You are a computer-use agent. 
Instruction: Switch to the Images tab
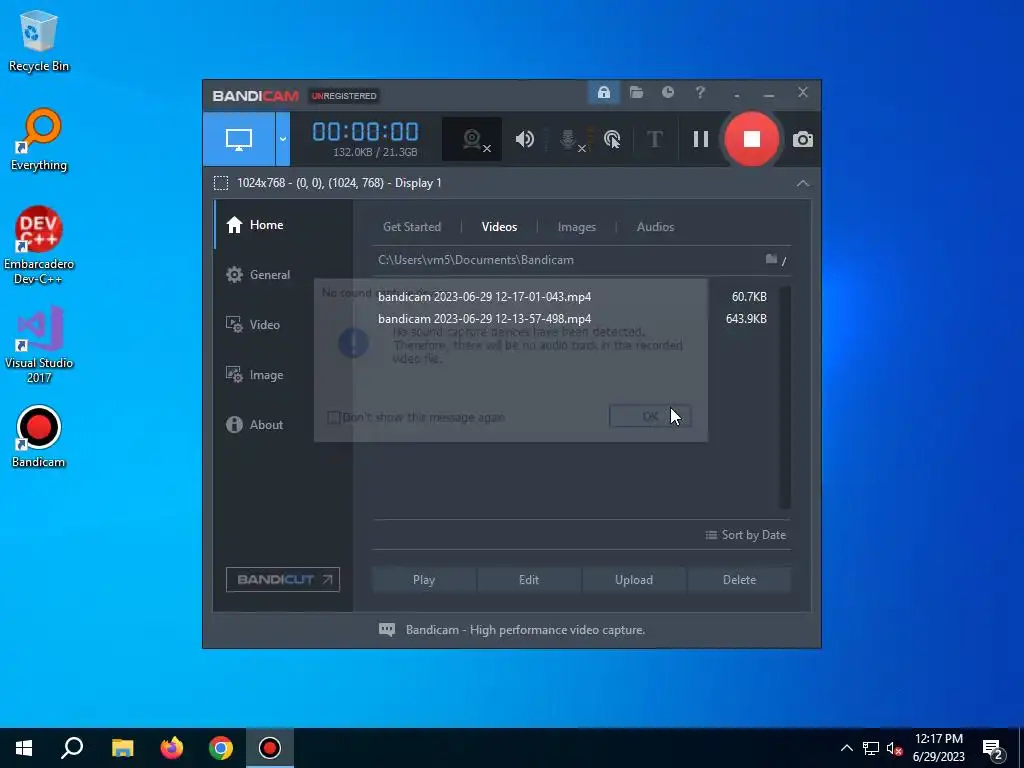point(577,227)
